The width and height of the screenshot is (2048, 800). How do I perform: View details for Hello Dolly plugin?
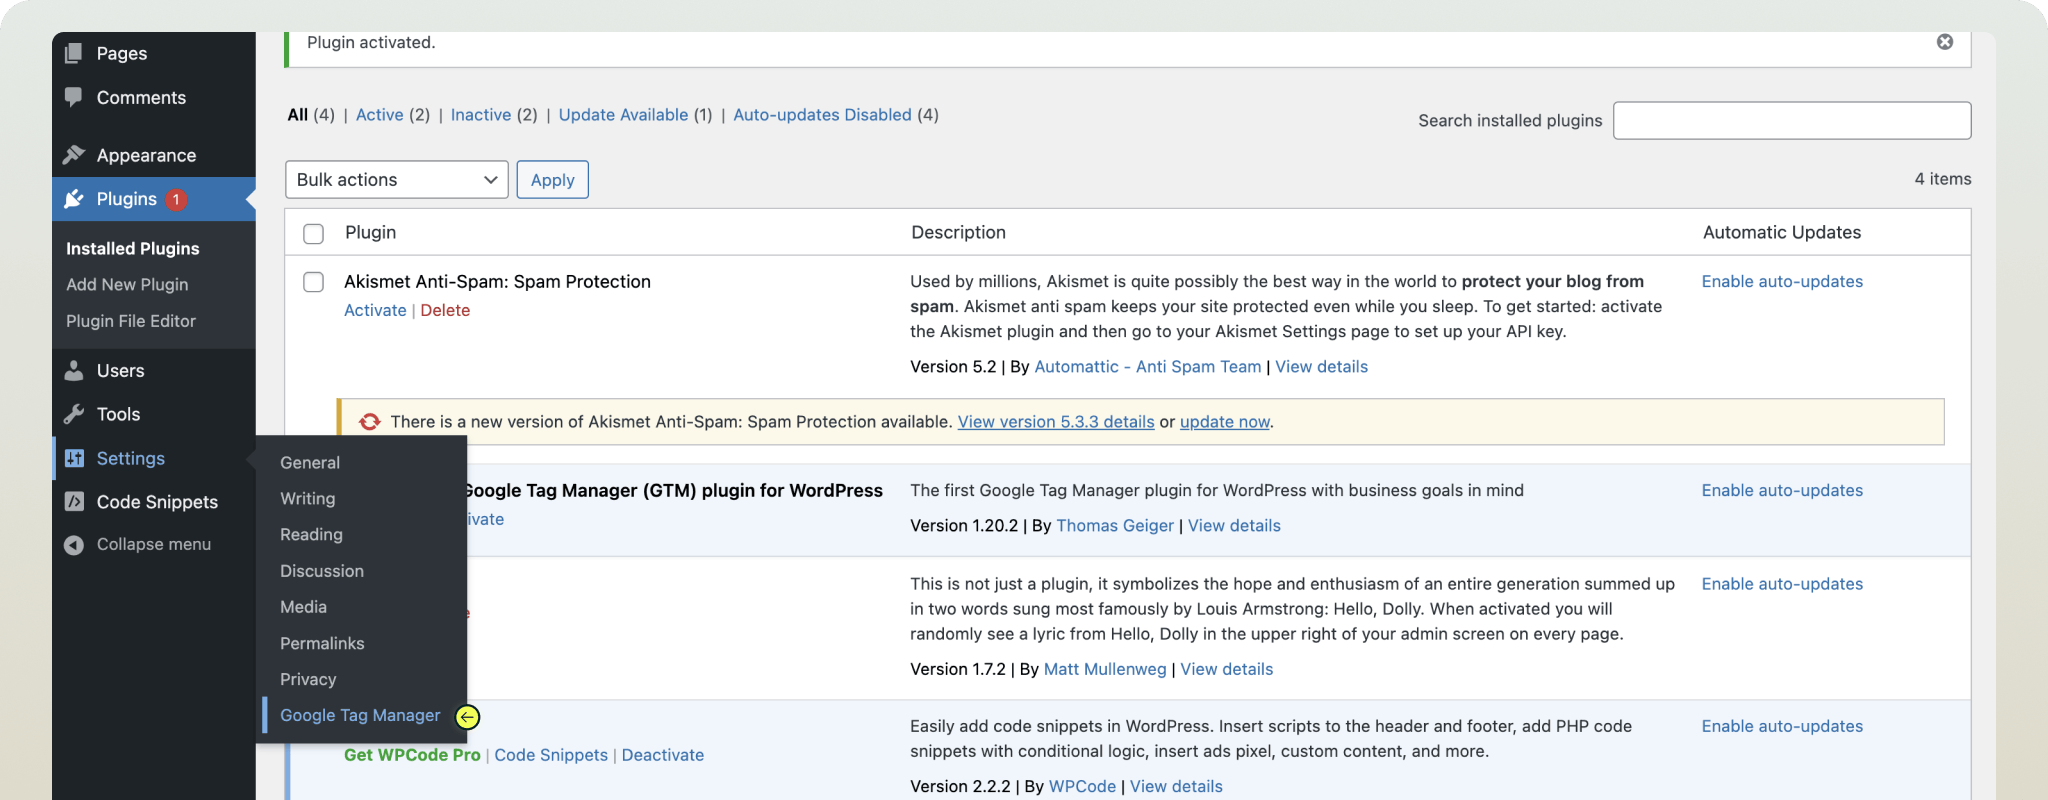click(1226, 670)
